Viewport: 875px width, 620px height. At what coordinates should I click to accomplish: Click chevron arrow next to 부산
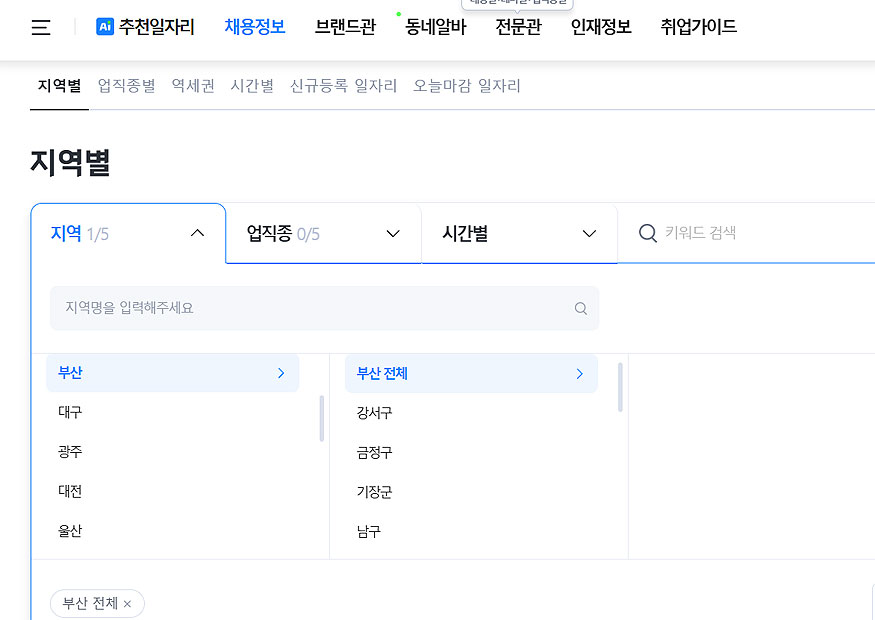(x=281, y=373)
